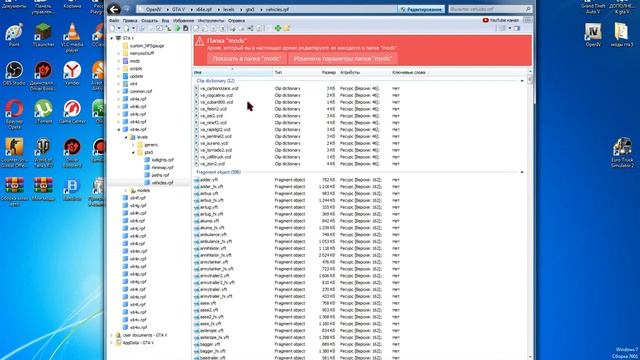Image resolution: width=640 pixels, height=360 pixels.
Task: Open the Yandex browser desktop shortcut
Action: click(x=72, y=73)
